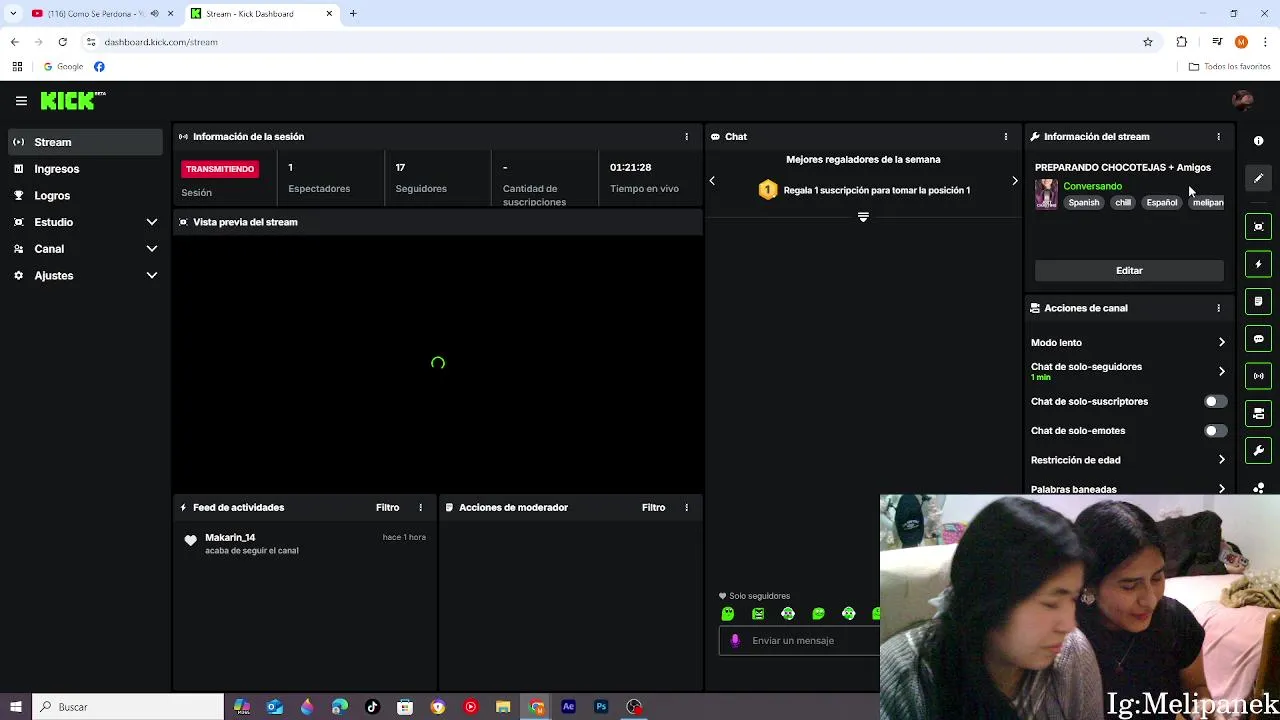Open the hamburger menu beside the Kick logo
Viewport: 1280px width, 720px height.
[x=21, y=101]
